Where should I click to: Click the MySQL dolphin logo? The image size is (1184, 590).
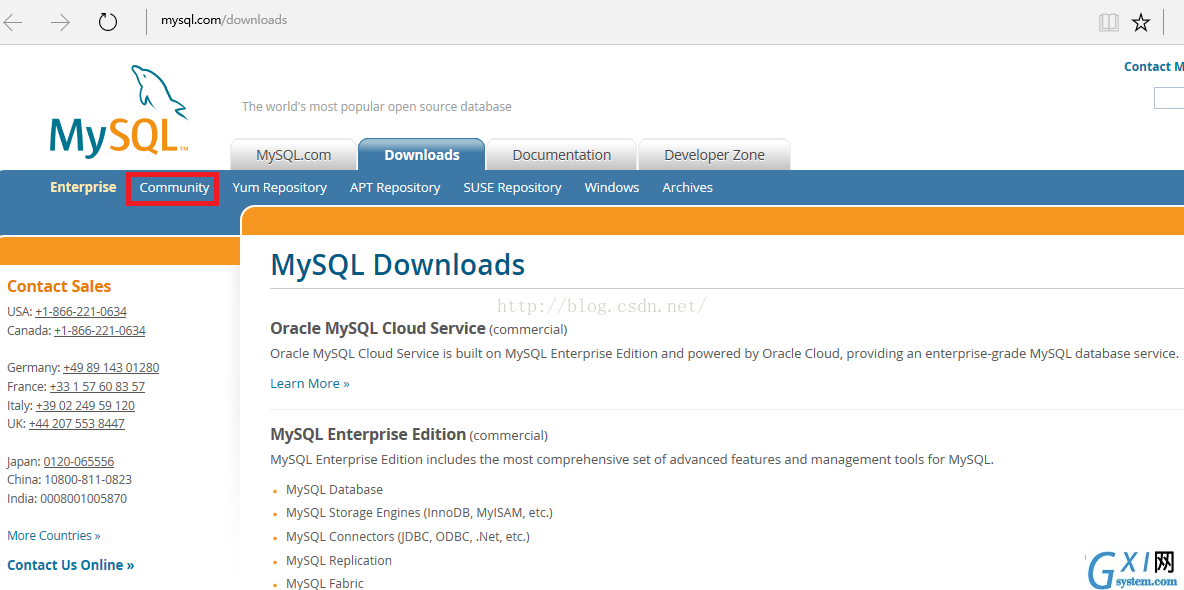pos(119,112)
